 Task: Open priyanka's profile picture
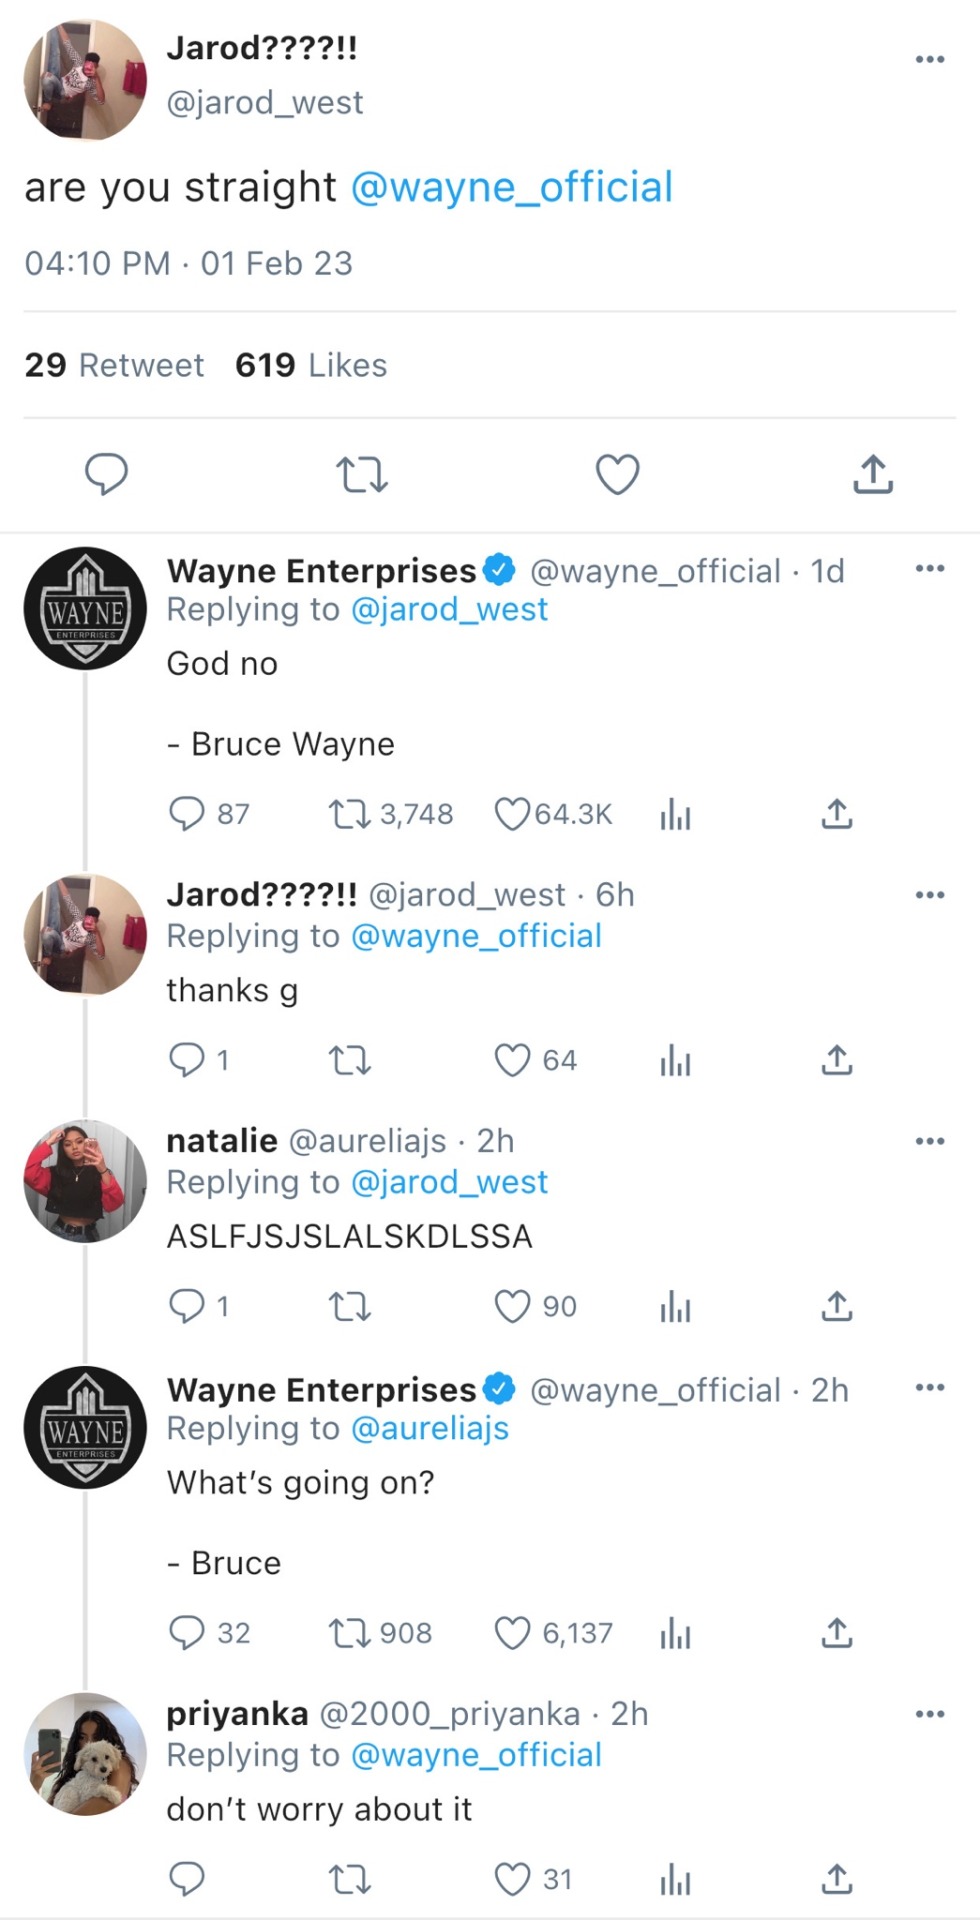[x=85, y=1754]
